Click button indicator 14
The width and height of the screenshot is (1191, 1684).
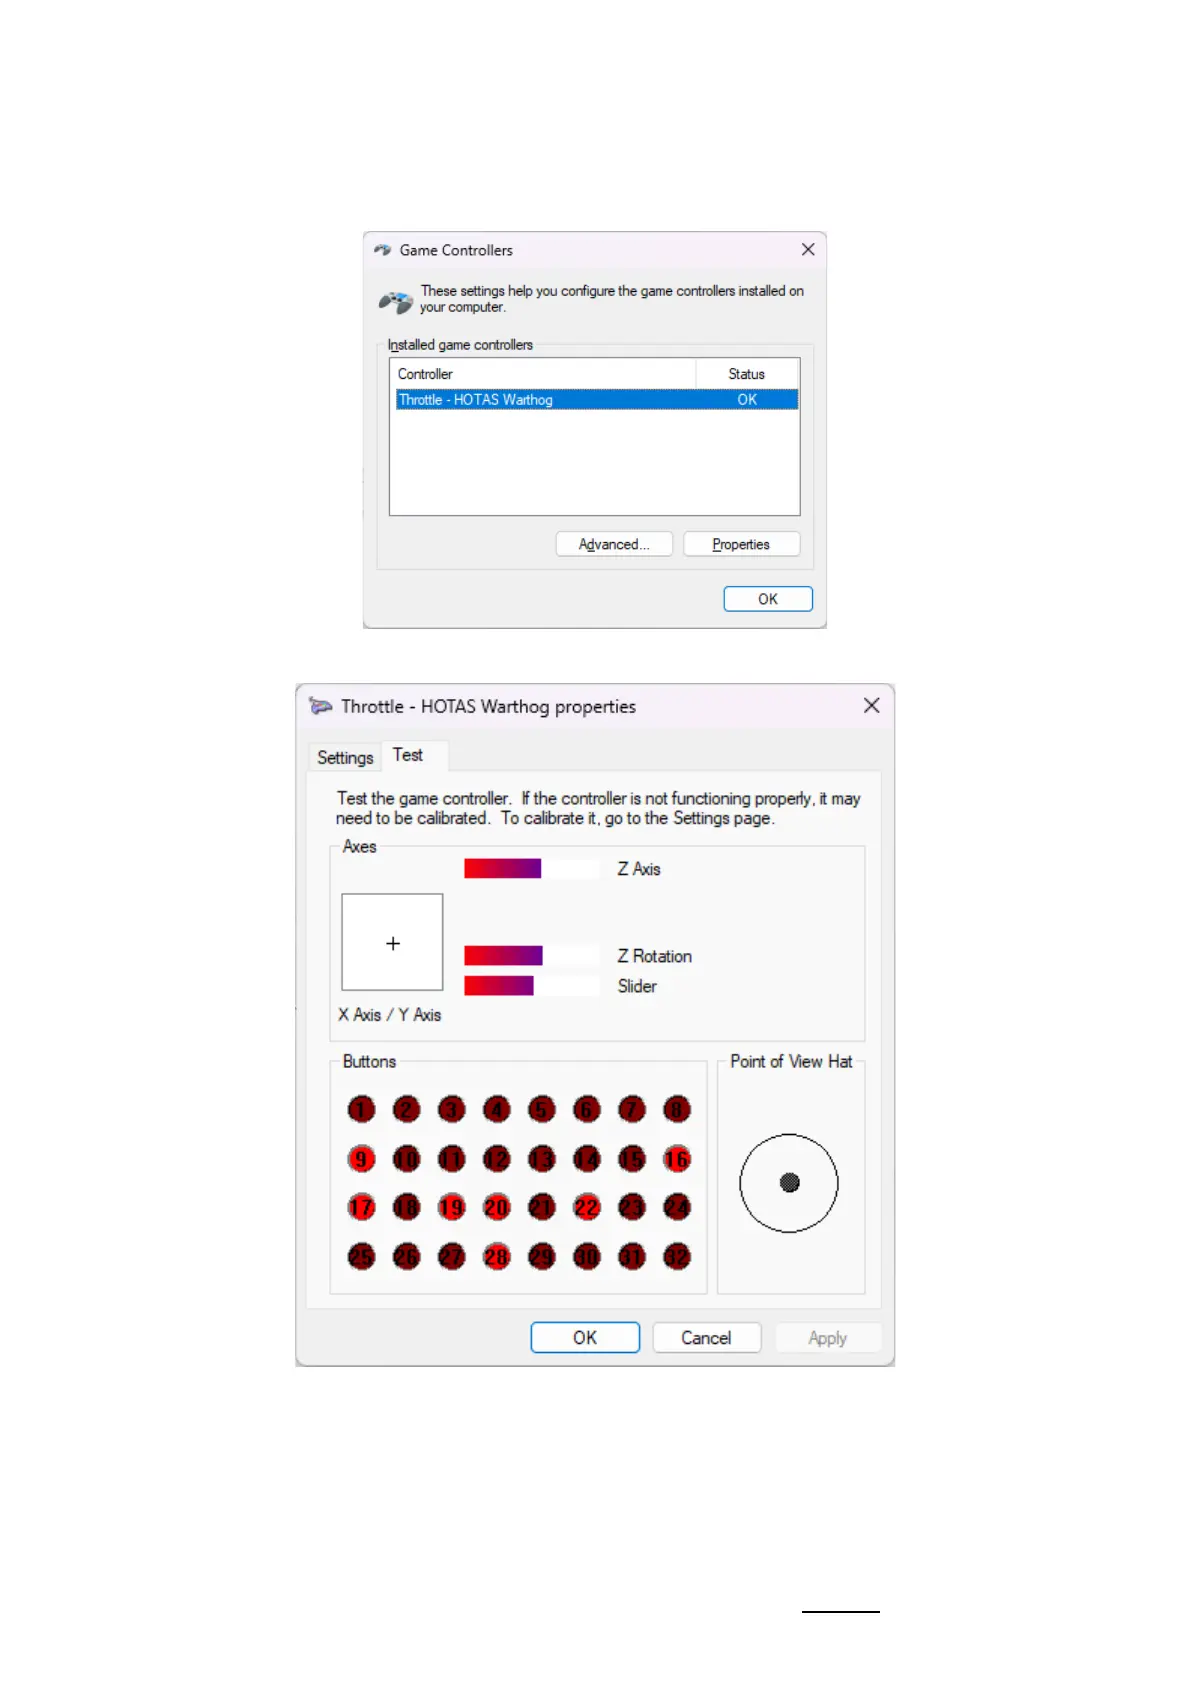pyautogui.click(x=586, y=1159)
